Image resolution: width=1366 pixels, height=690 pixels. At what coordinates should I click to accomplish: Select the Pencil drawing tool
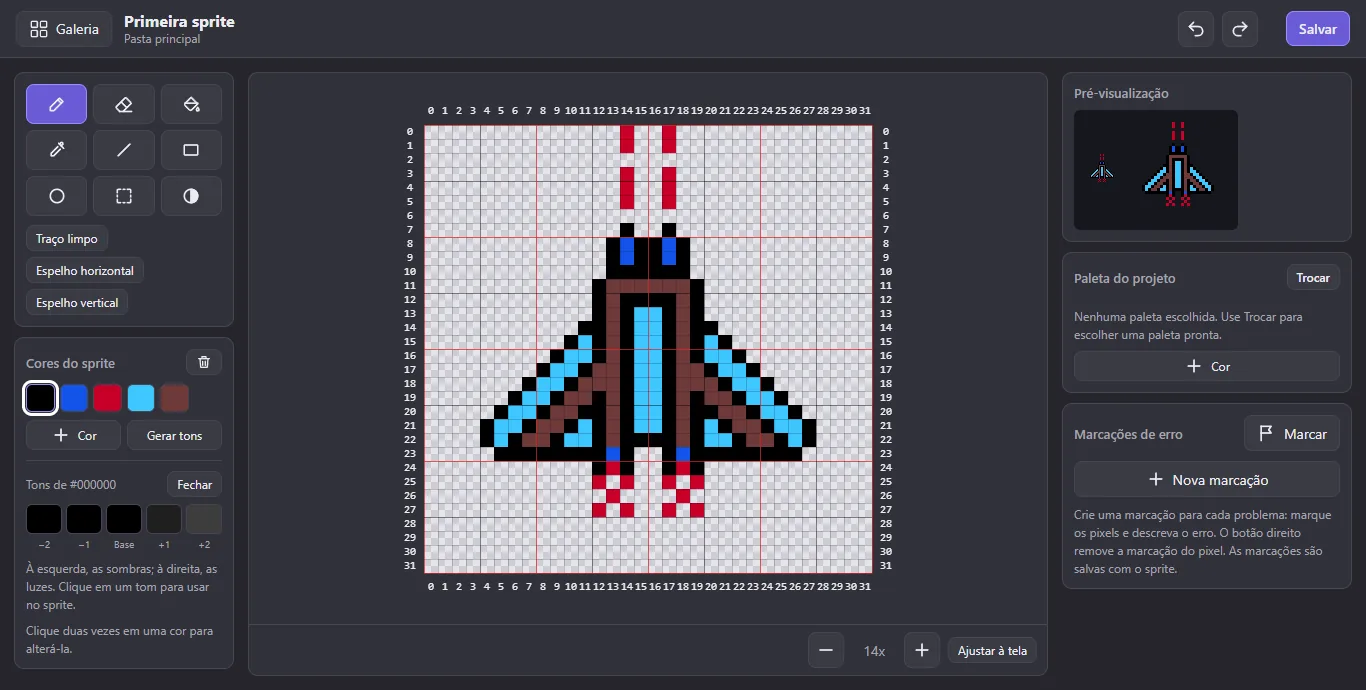pyautogui.click(x=56, y=104)
